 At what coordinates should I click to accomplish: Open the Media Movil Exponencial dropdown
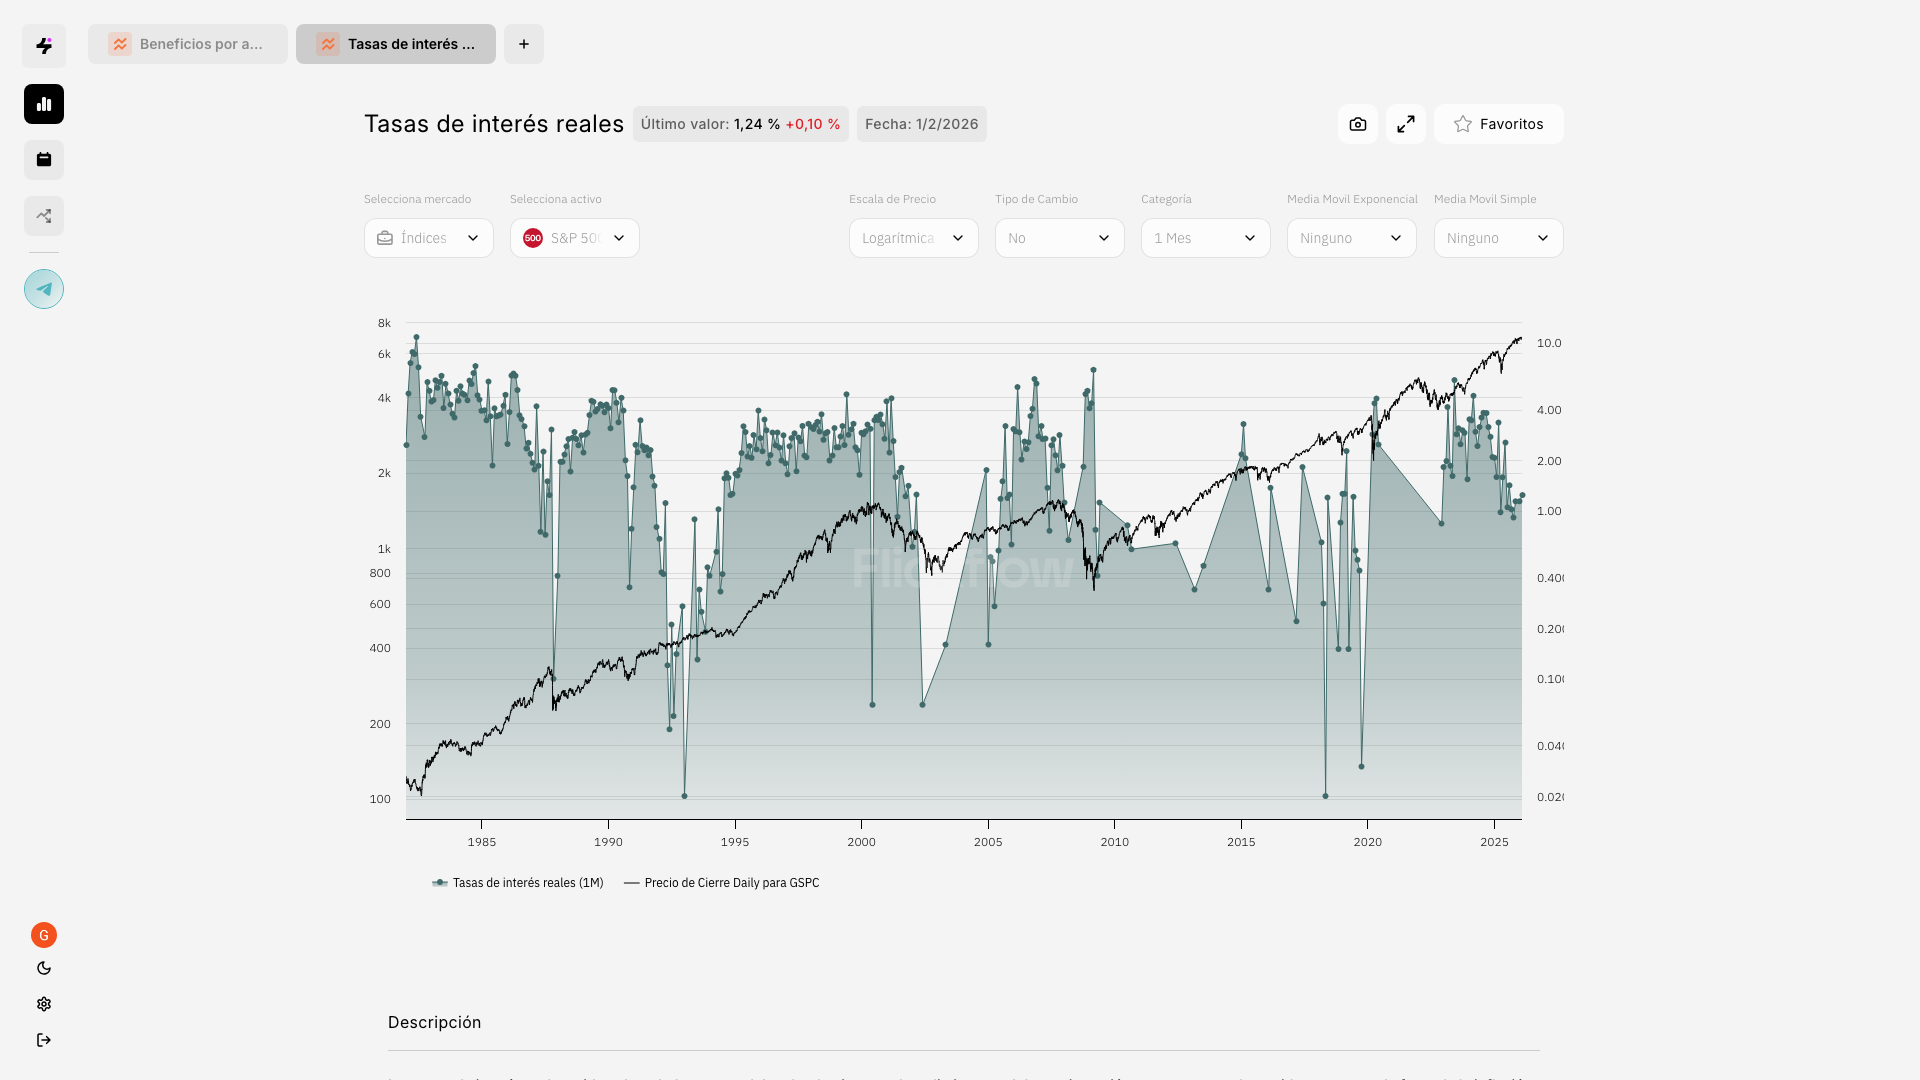point(1352,238)
